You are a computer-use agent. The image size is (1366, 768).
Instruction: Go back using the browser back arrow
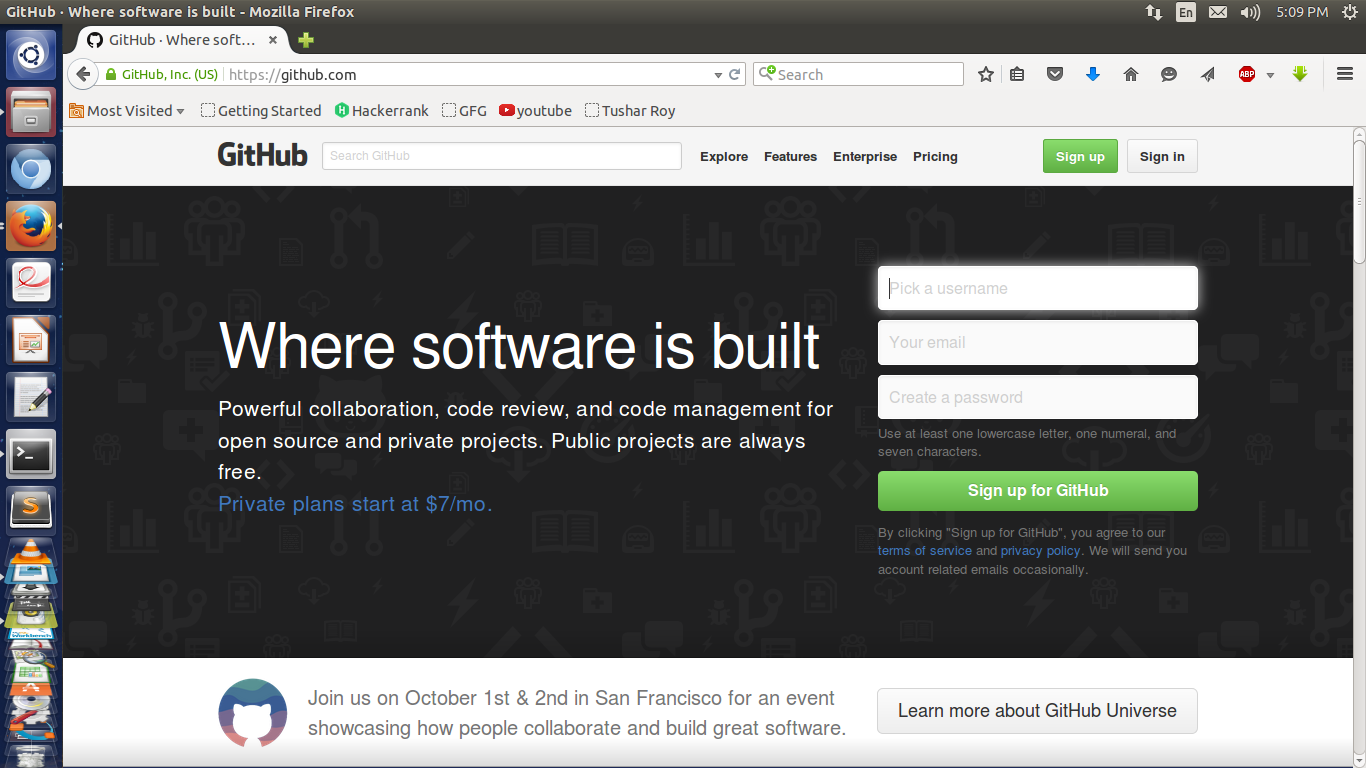83,74
